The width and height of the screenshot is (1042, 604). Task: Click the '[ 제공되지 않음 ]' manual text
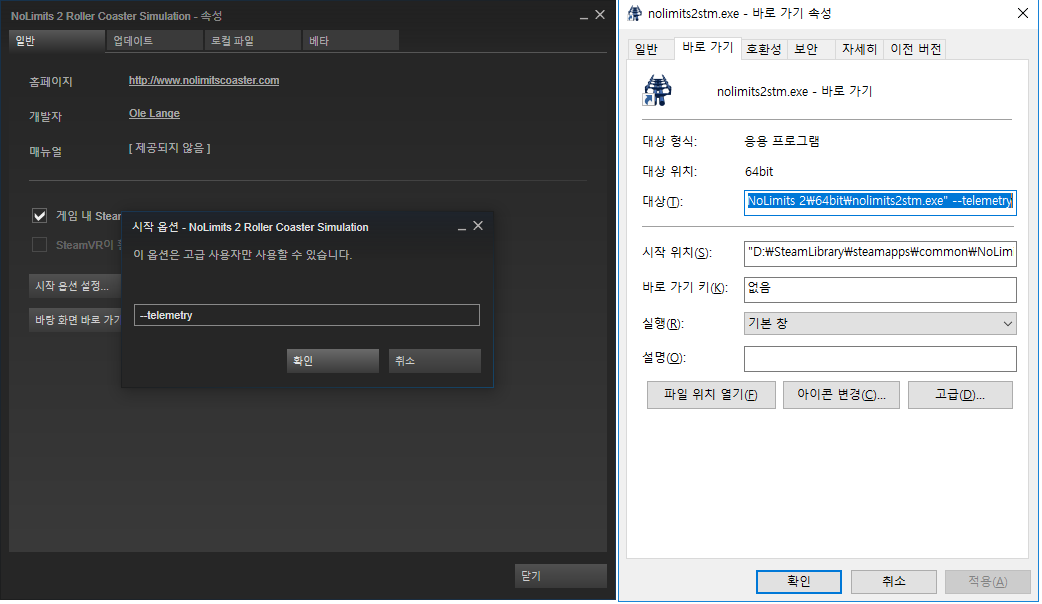click(169, 148)
